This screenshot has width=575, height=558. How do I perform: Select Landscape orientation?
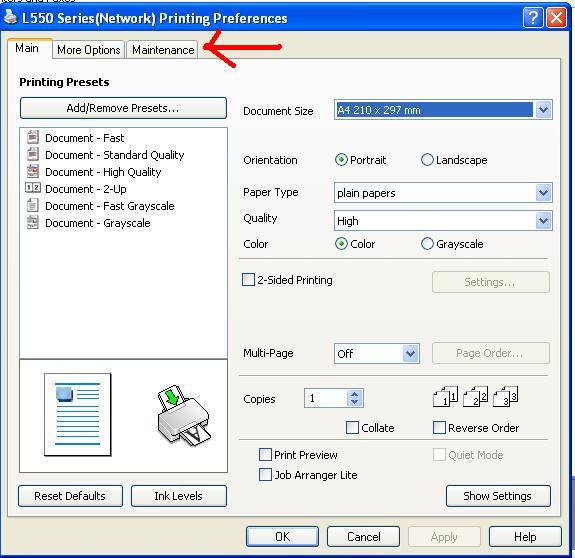click(x=427, y=160)
